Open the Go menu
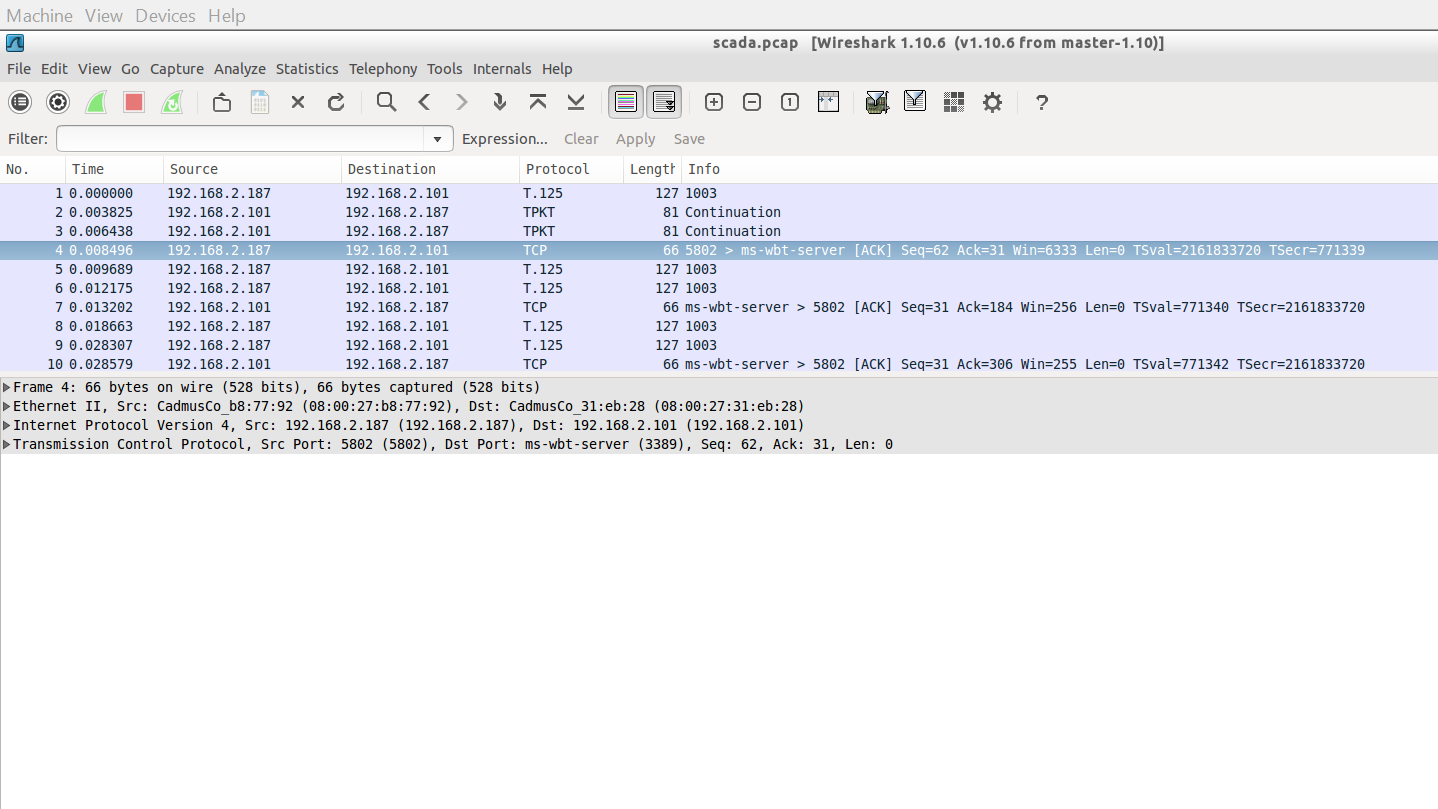Viewport: 1438px width, 809px height. [x=130, y=69]
